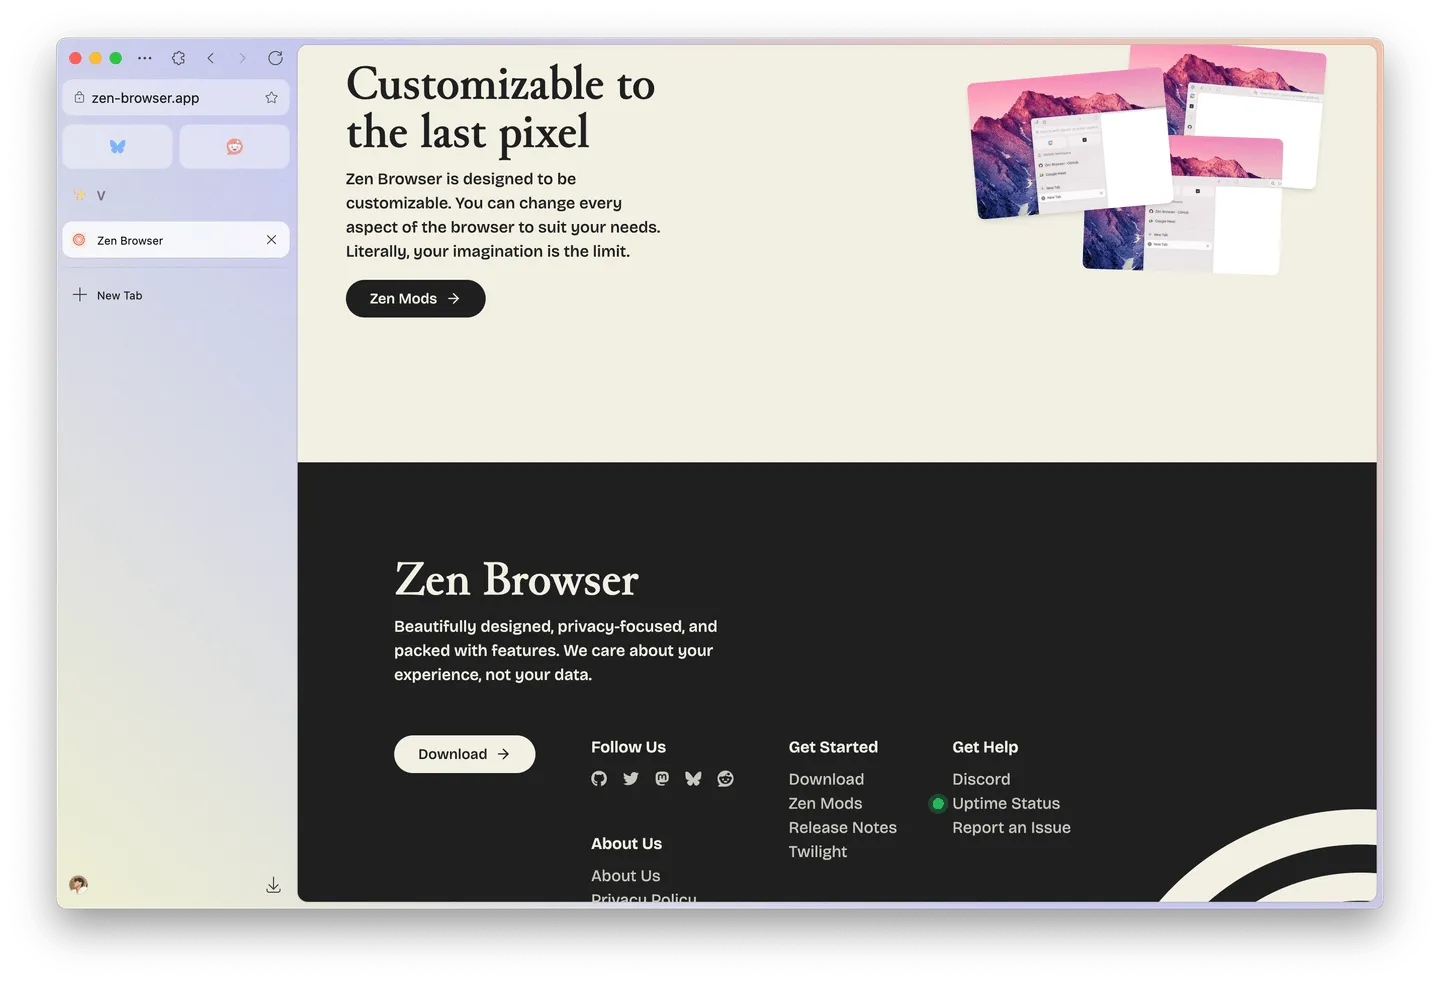The height and width of the screenshot is (983, 1440).
Task: Click the 'Customizable to the last pixel' heading
Action: coord(500,108)
